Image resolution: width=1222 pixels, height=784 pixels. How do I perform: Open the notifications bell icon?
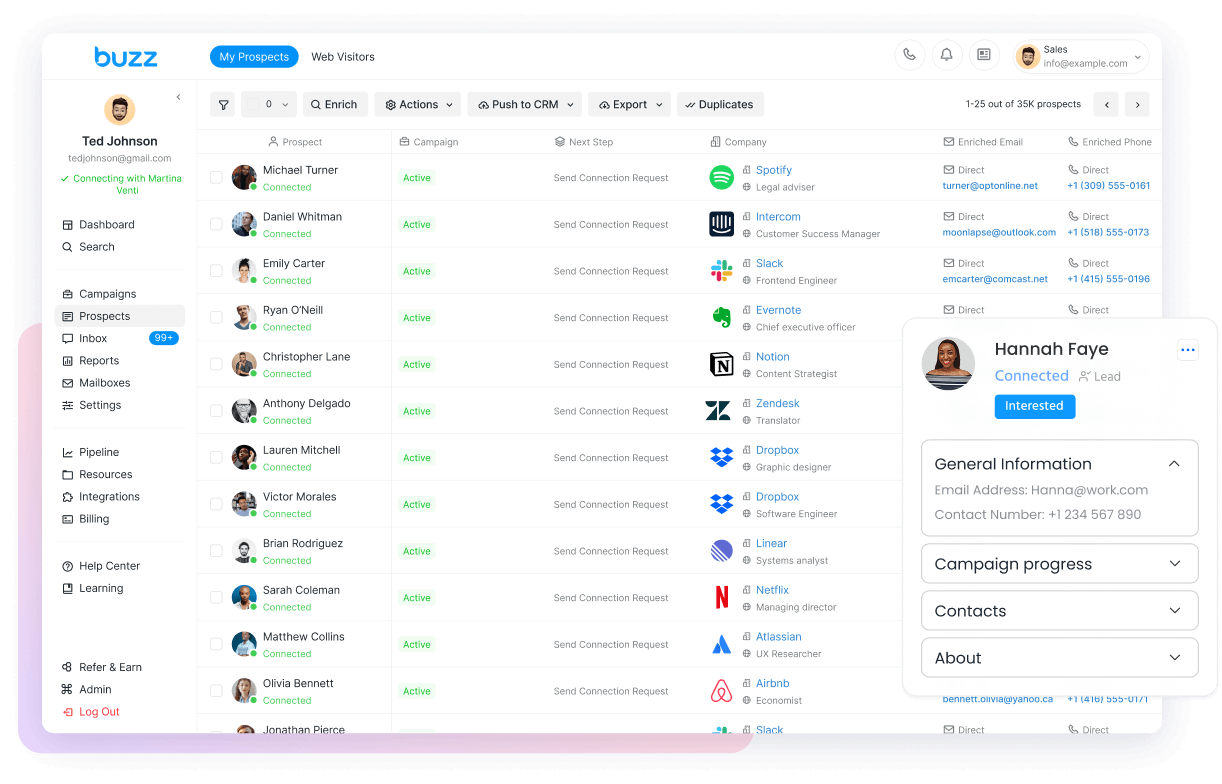click(x=946, y=55)
